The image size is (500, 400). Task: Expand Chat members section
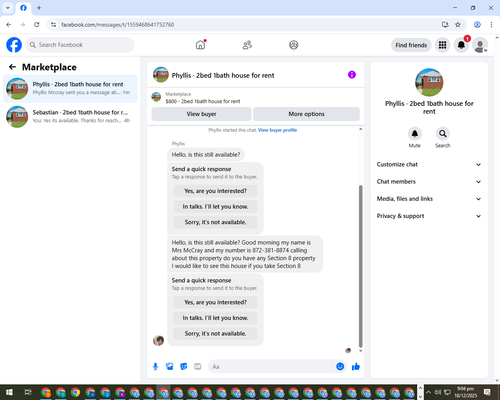(x=429, y=182)
